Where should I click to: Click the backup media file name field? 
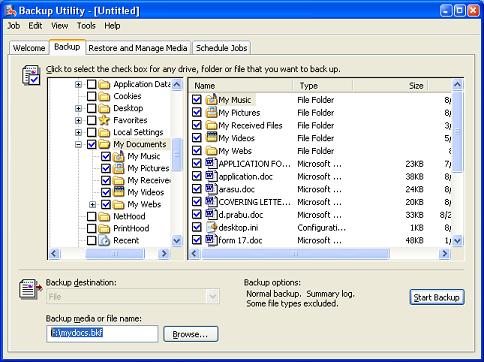[102, 333]
